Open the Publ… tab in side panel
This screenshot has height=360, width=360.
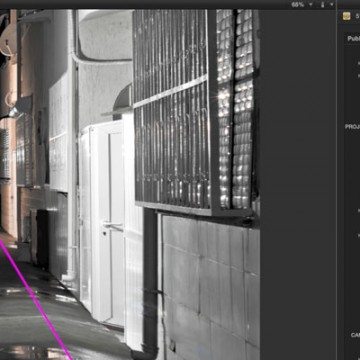353,39
